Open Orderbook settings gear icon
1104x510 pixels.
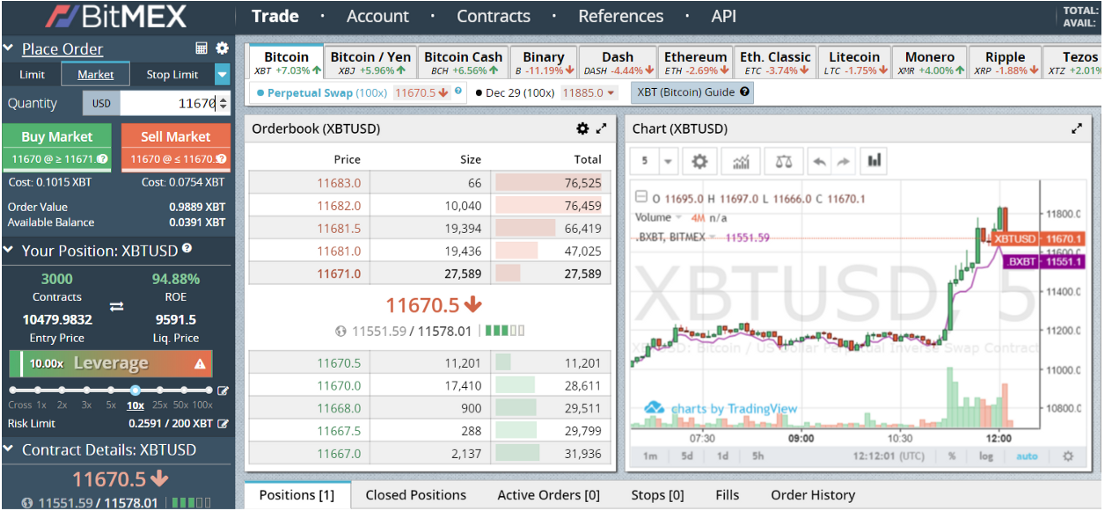coord(582,129)
